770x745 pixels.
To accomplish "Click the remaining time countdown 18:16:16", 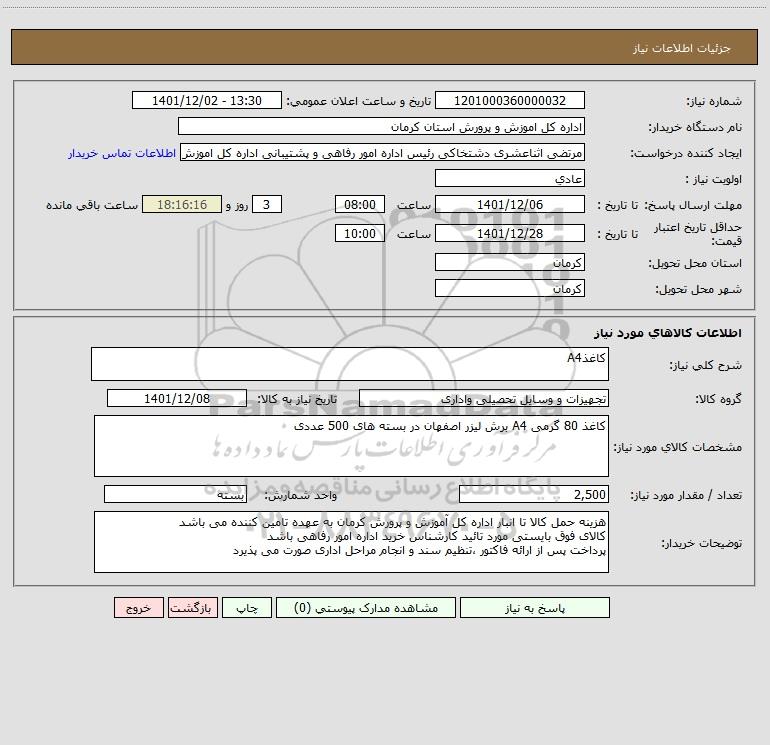I will [182, 204].
